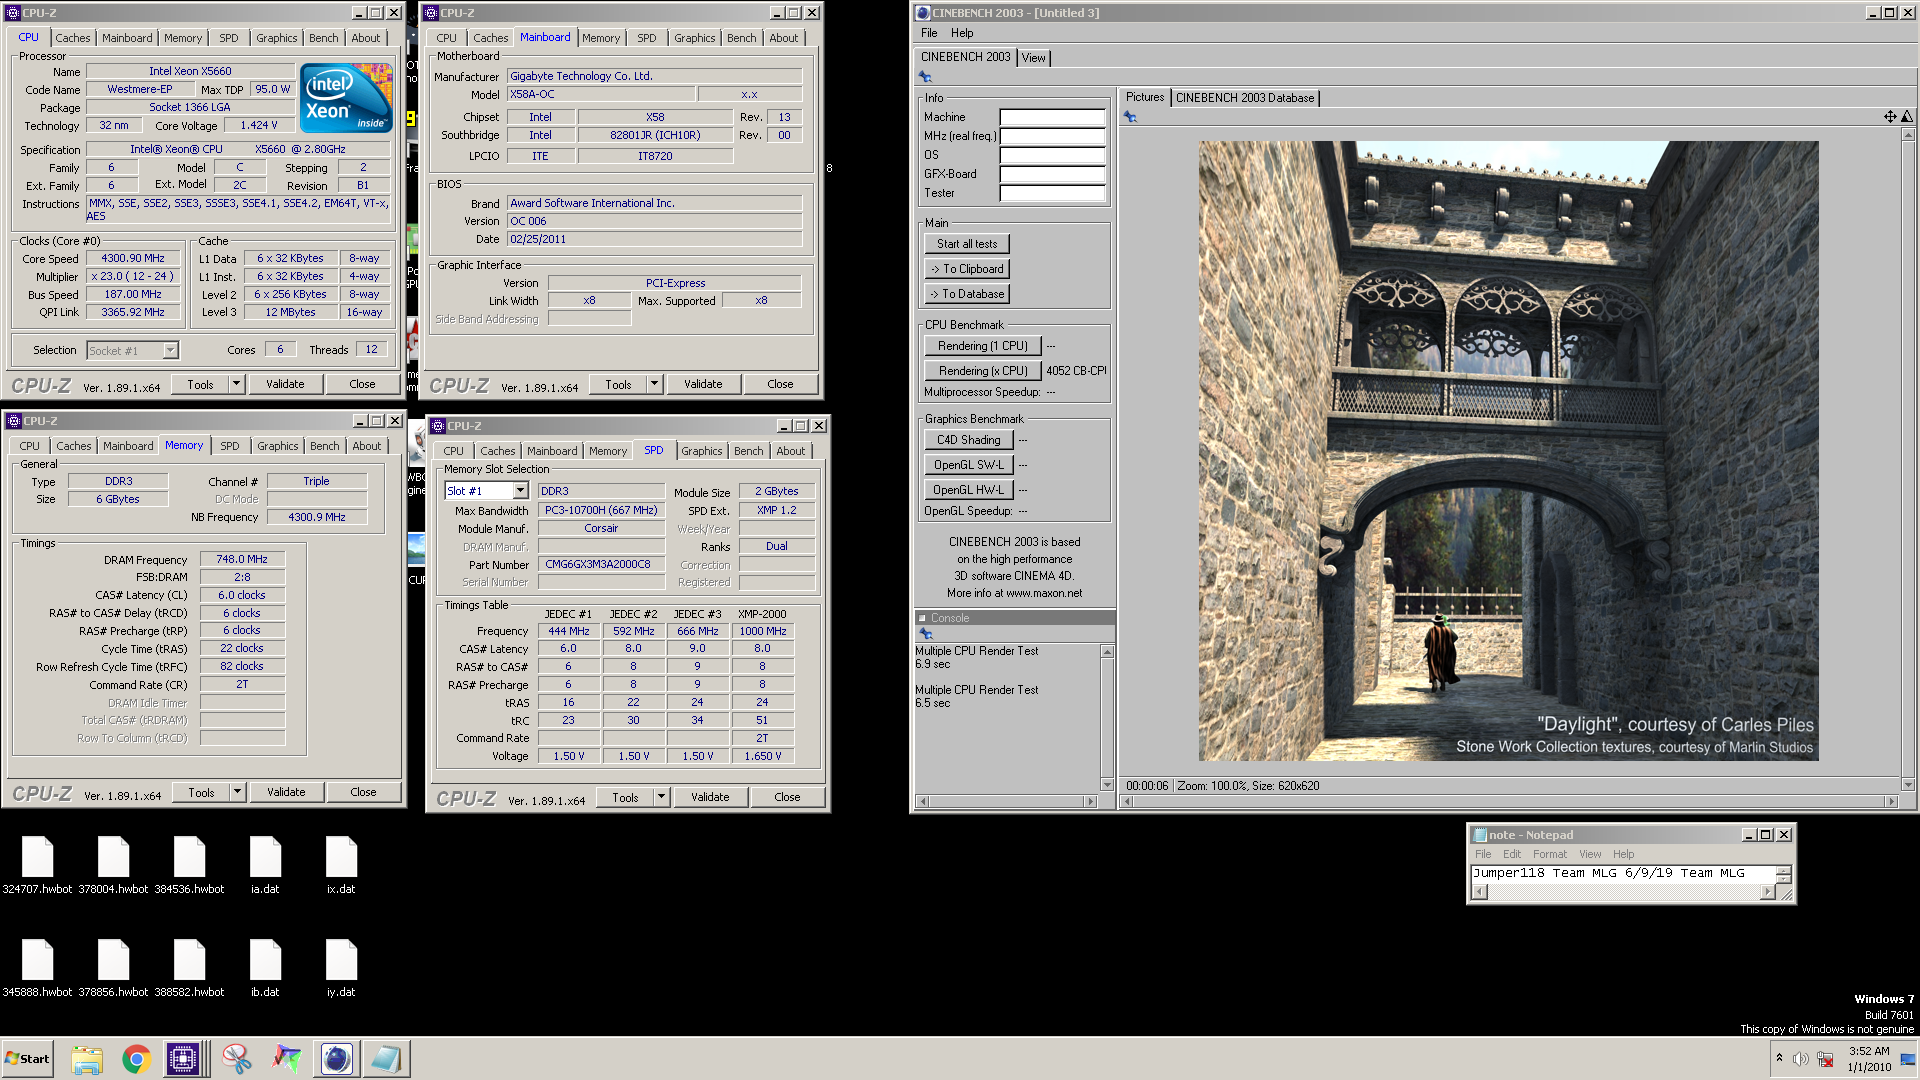This screenshot has height=1080, width=1920.
Task: Open File Explorer from the taskbar
Action: tap(87, 1059)
